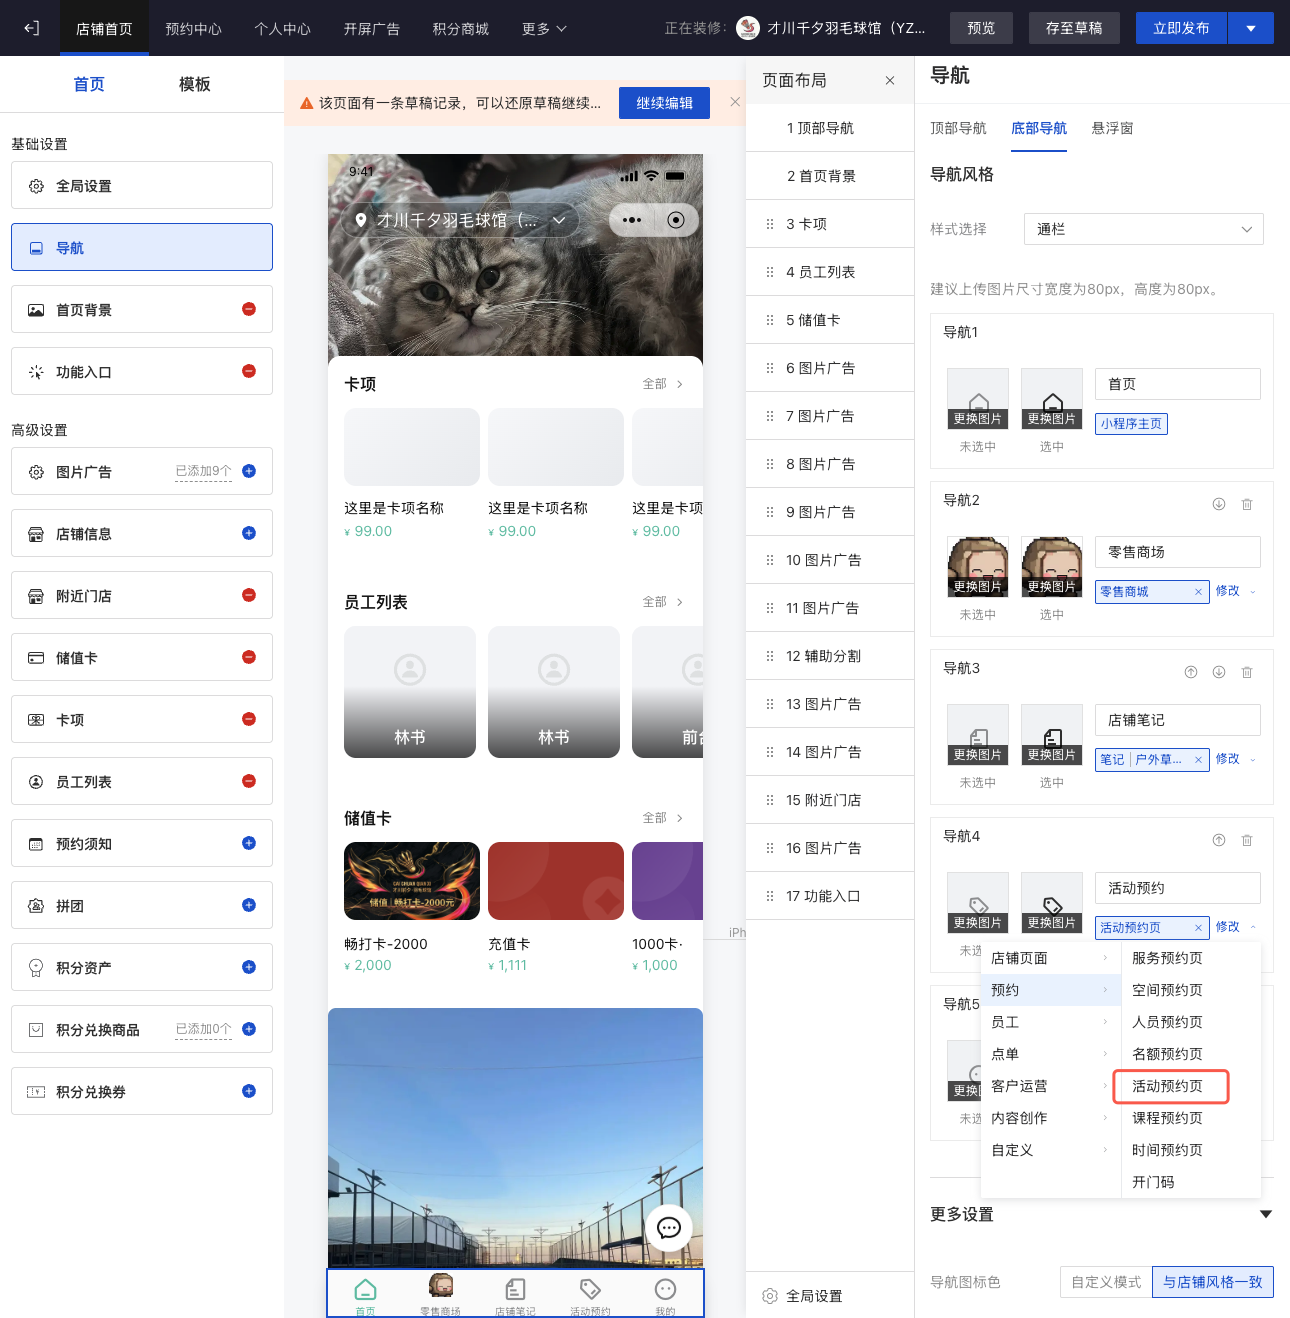Screen dimensions: 1290x1318
Task: Edit the 导航2 name field 零售商场
Action: point(1178,552)
